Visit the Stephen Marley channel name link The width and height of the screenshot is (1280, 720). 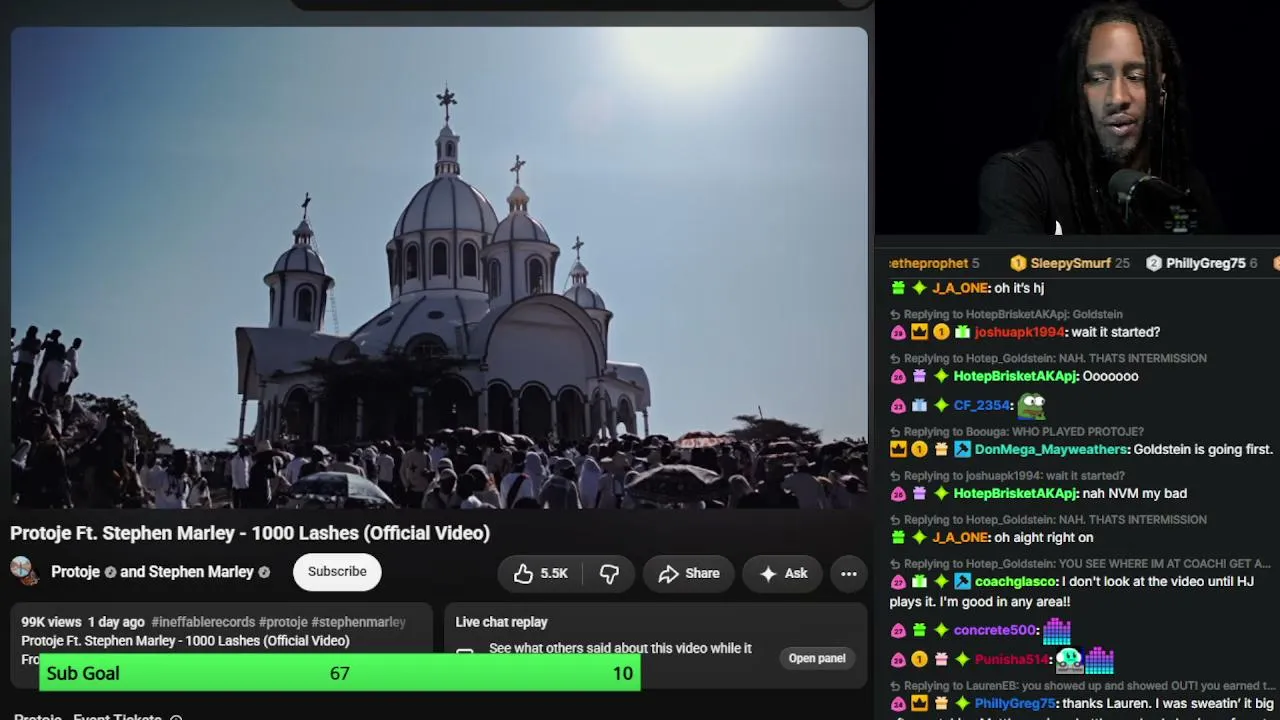tap(201, 572)
